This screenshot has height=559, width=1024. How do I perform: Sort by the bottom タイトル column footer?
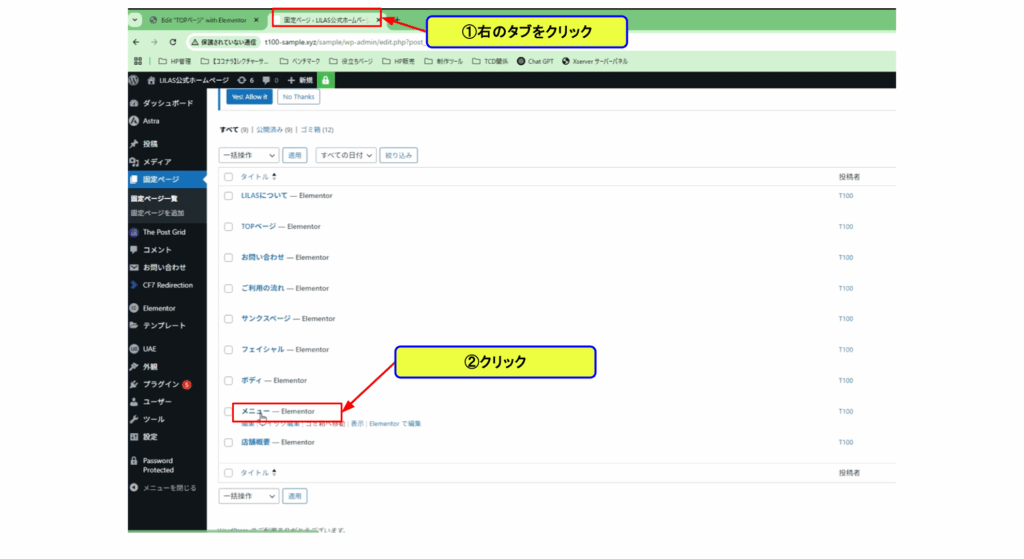point(258,473)
